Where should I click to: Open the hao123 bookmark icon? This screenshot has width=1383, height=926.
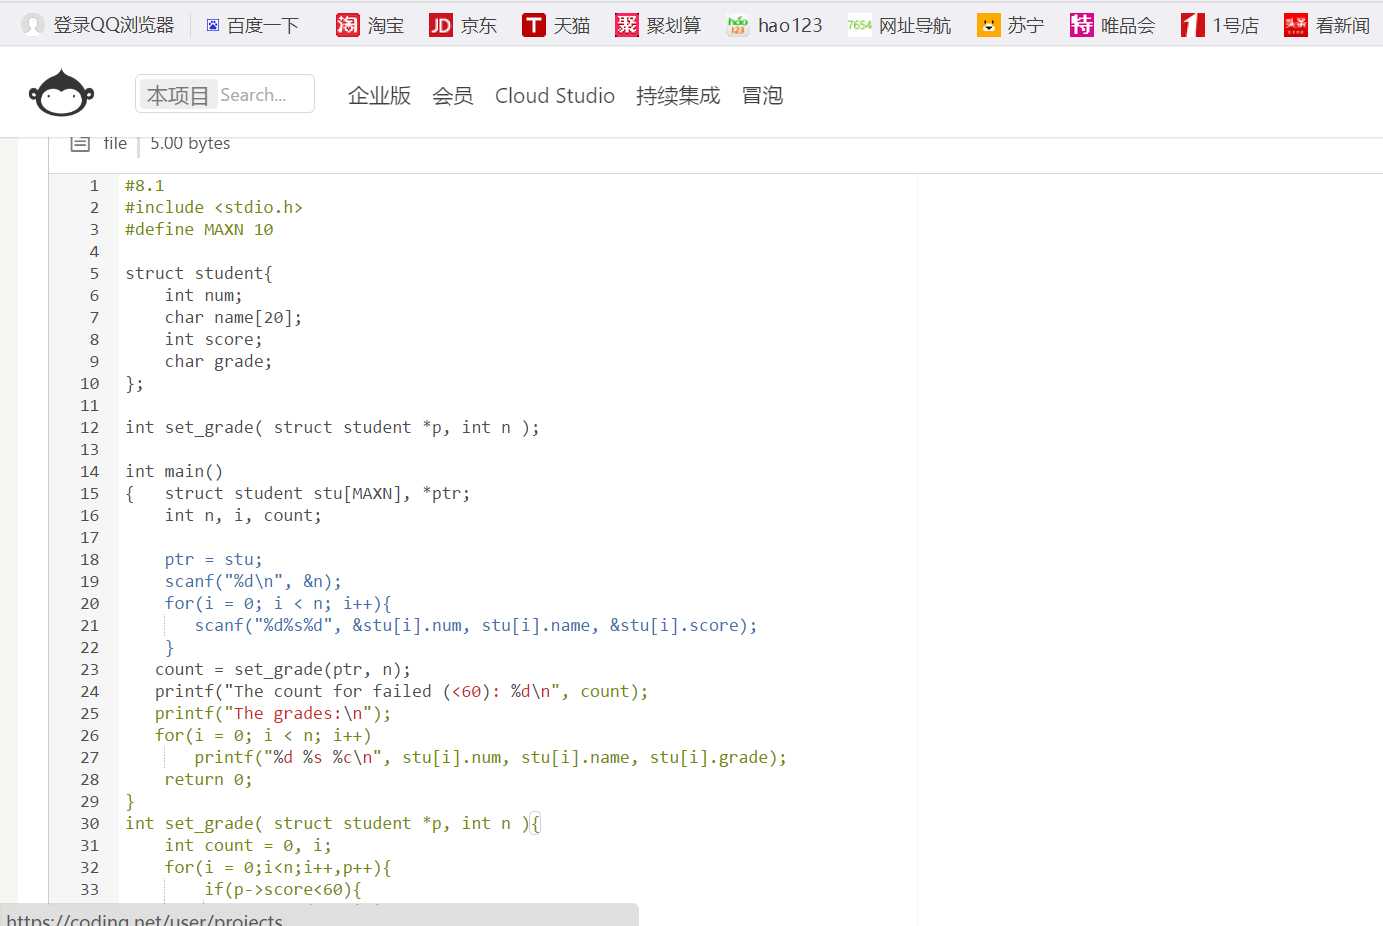[738, 25]
